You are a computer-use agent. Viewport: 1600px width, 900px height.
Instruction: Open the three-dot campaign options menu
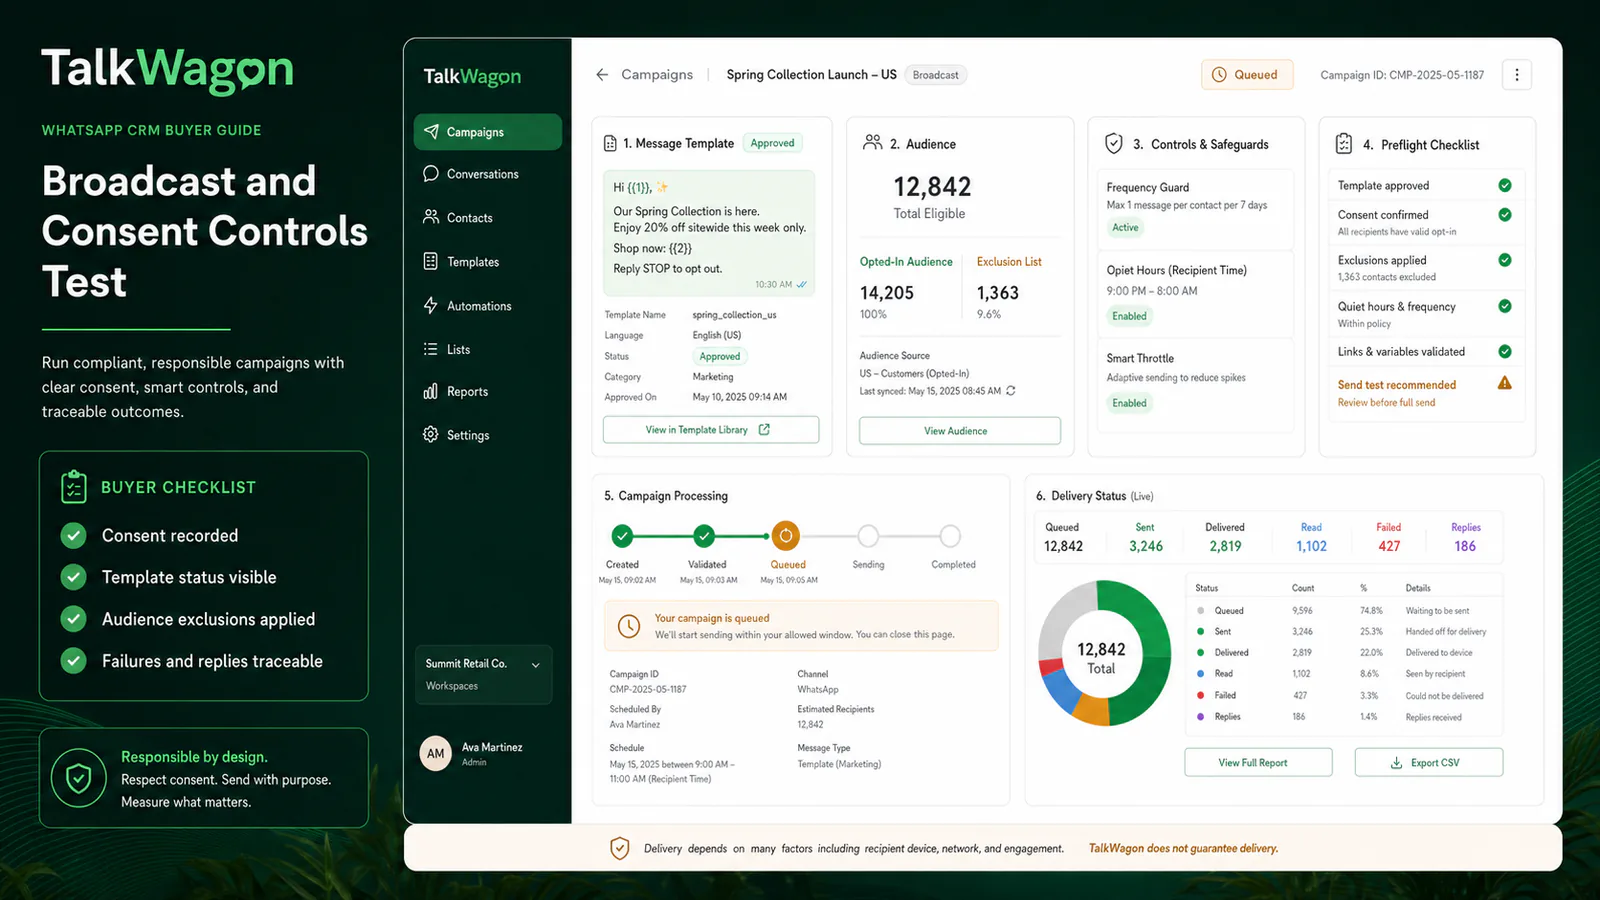click(x=1516, y=75)
